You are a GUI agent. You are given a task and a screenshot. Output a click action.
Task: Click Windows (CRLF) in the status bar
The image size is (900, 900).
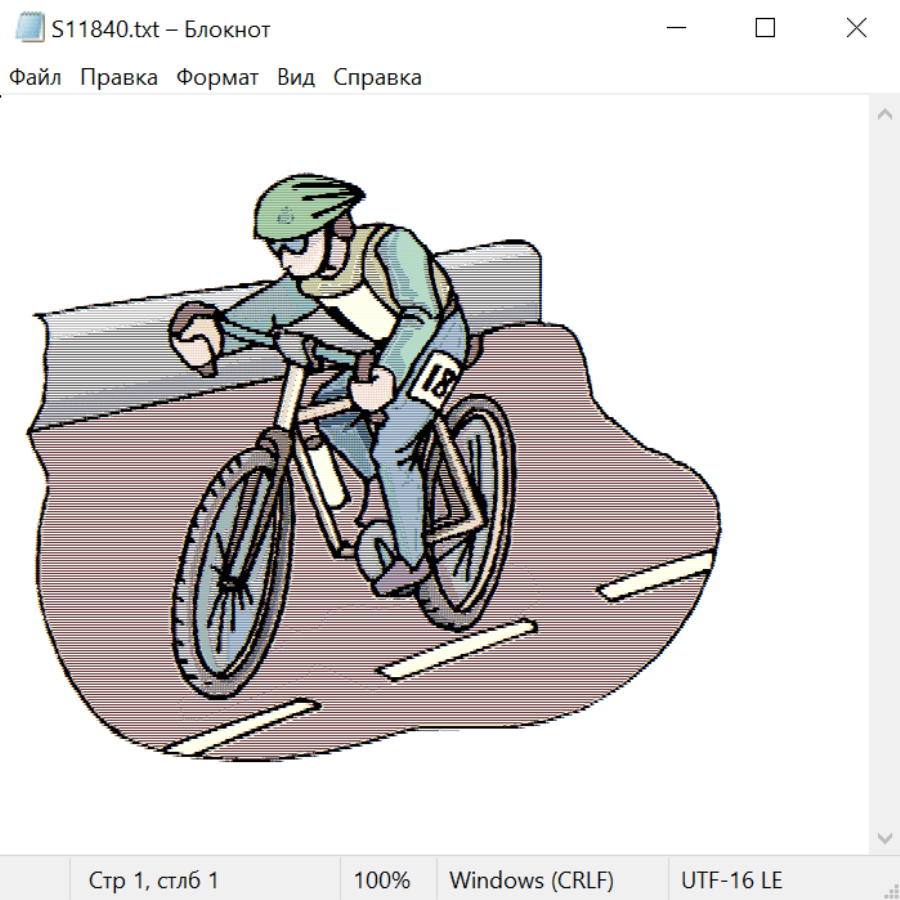(531, 881)
